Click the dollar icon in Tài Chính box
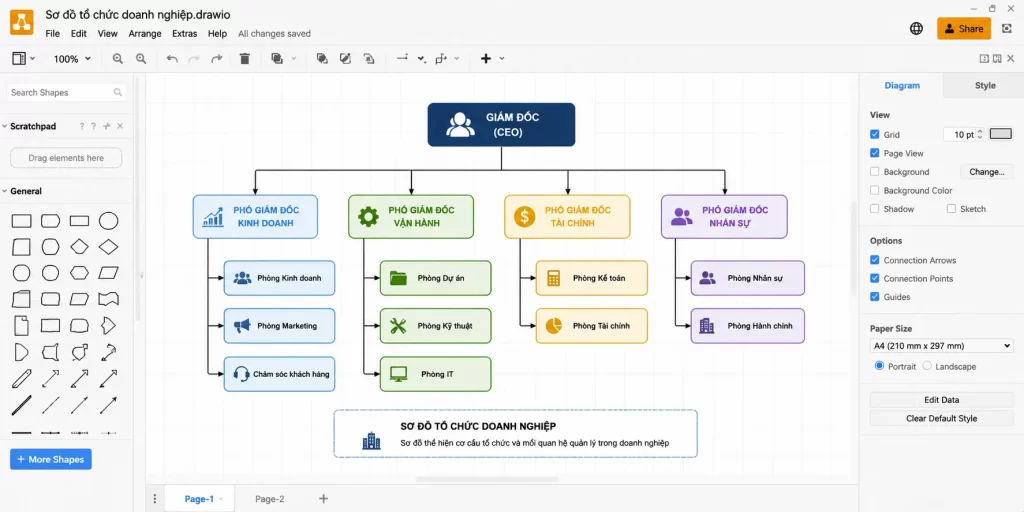The width and height of the screenshot is (1024, 512). click(x=524, y=216)
